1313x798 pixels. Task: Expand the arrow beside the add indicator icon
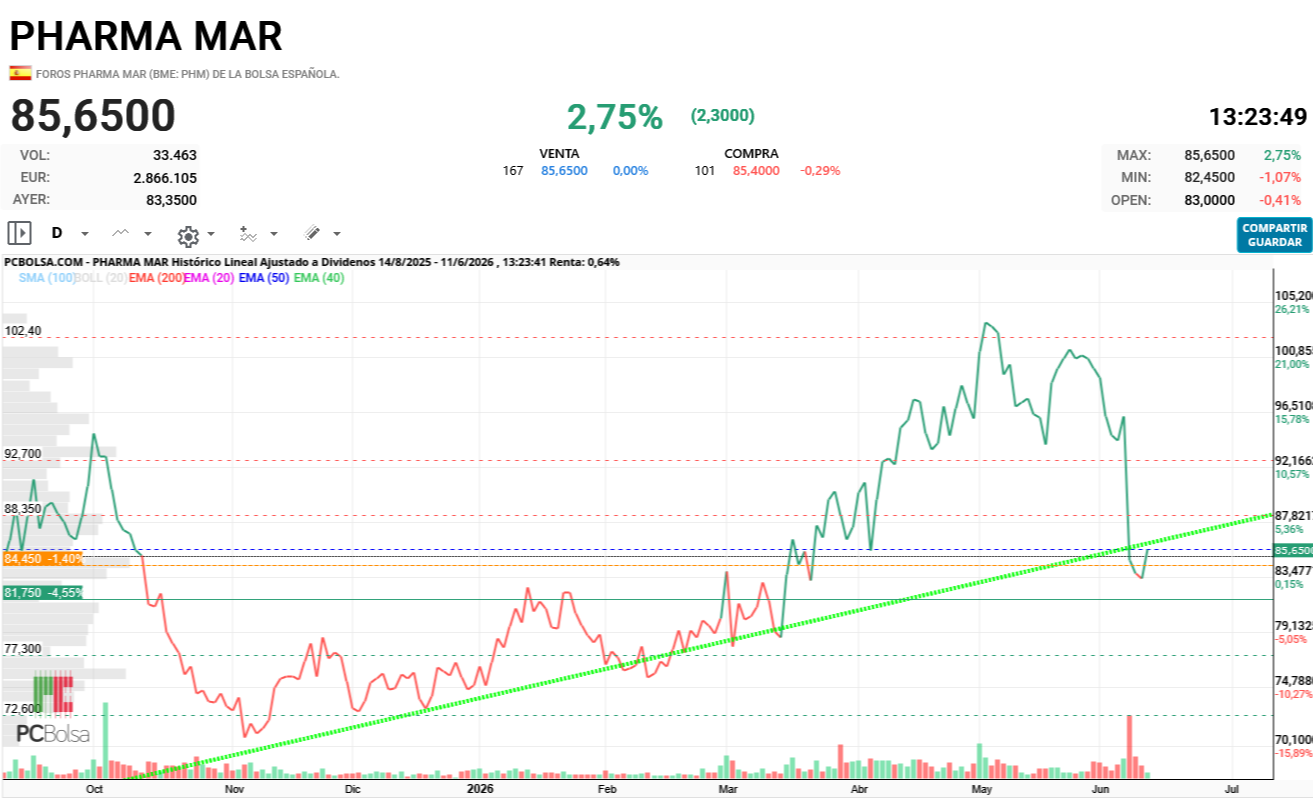274,234
